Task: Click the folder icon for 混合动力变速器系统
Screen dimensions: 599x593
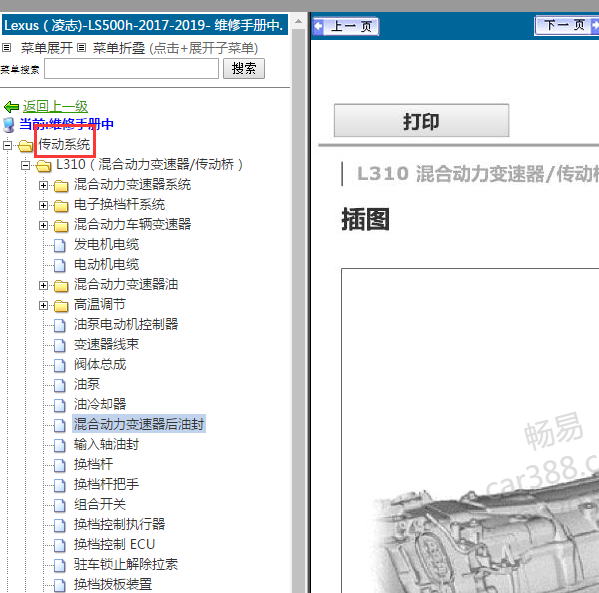Action: coord(61,186)
